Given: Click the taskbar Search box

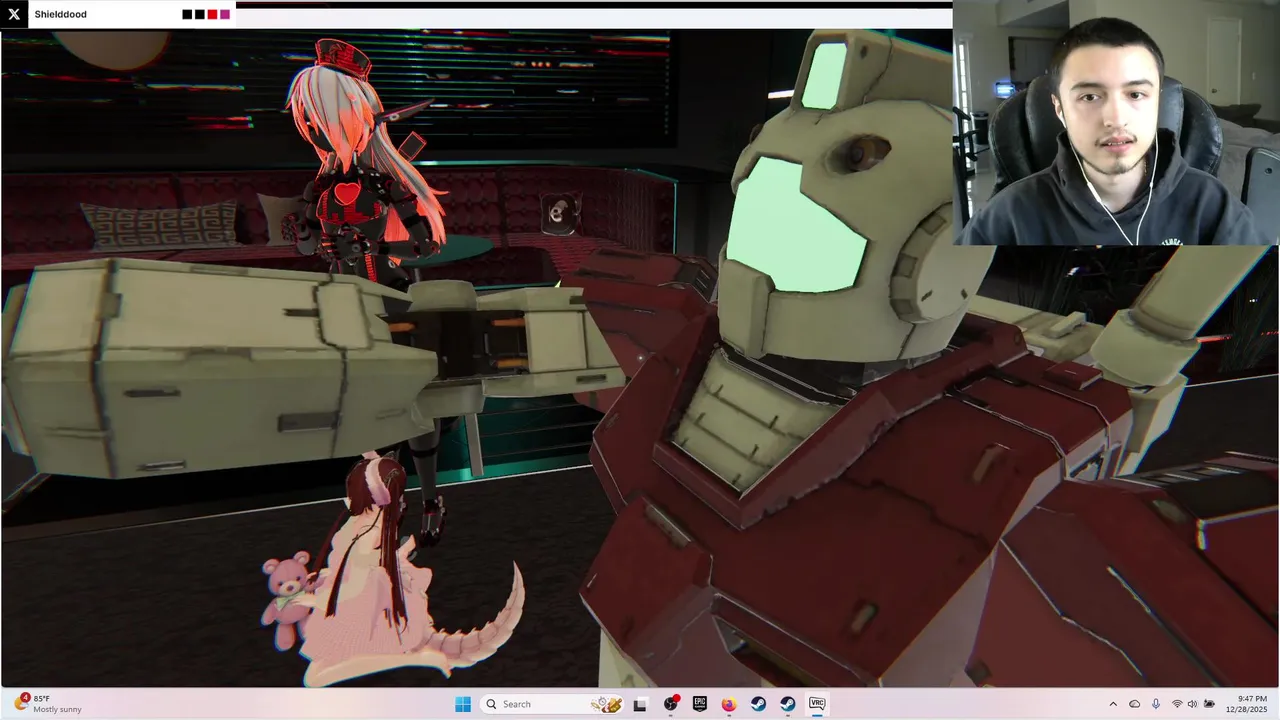Looking at the screenshot, I should (553, 704).
